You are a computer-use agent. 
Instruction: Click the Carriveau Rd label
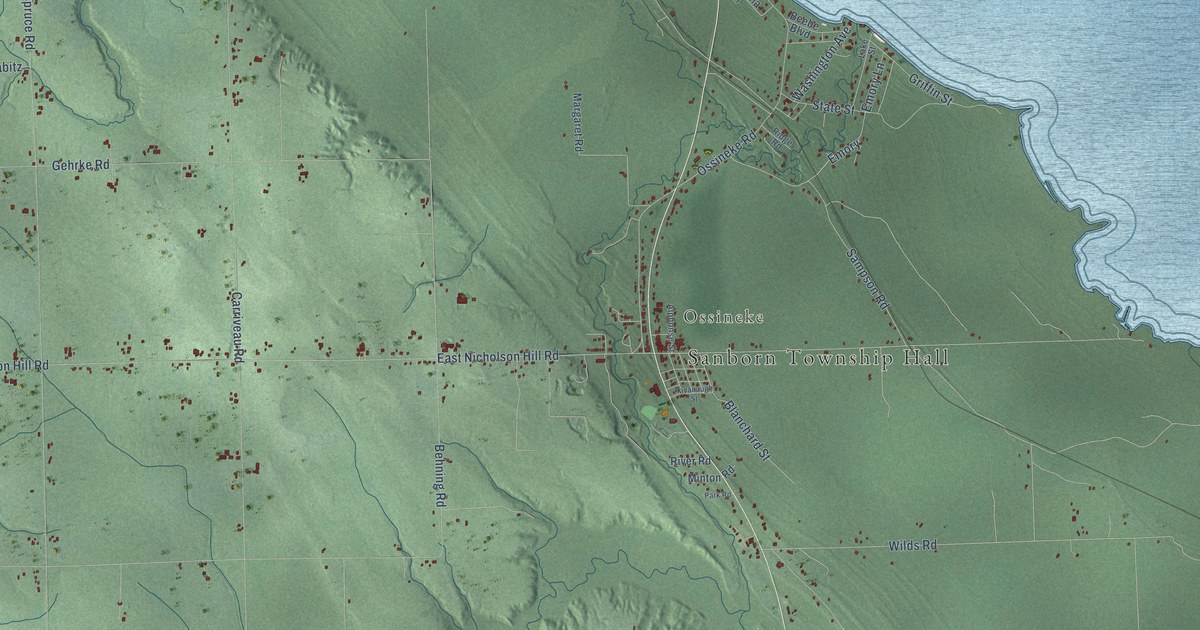coord(238,329)
